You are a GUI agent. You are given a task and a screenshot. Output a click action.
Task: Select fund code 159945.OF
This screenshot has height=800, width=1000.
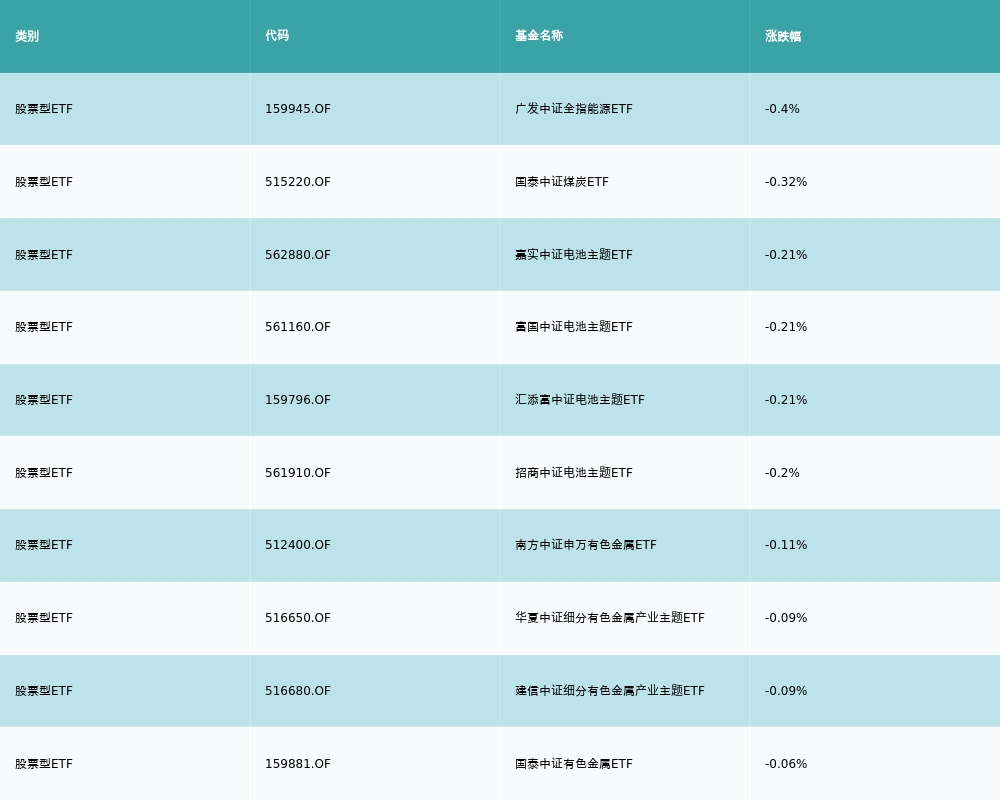[298, 109]
